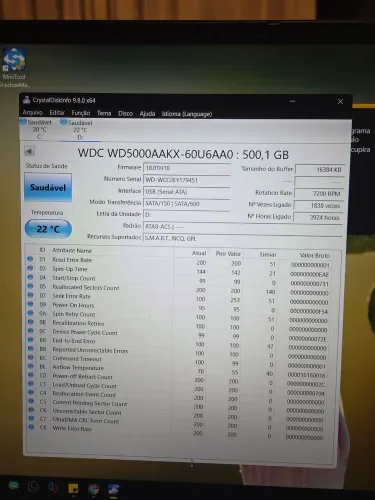Click the Interface field USB (Serial ATA)
This screenshot has height=500, width=375.
tap(186, 192)
